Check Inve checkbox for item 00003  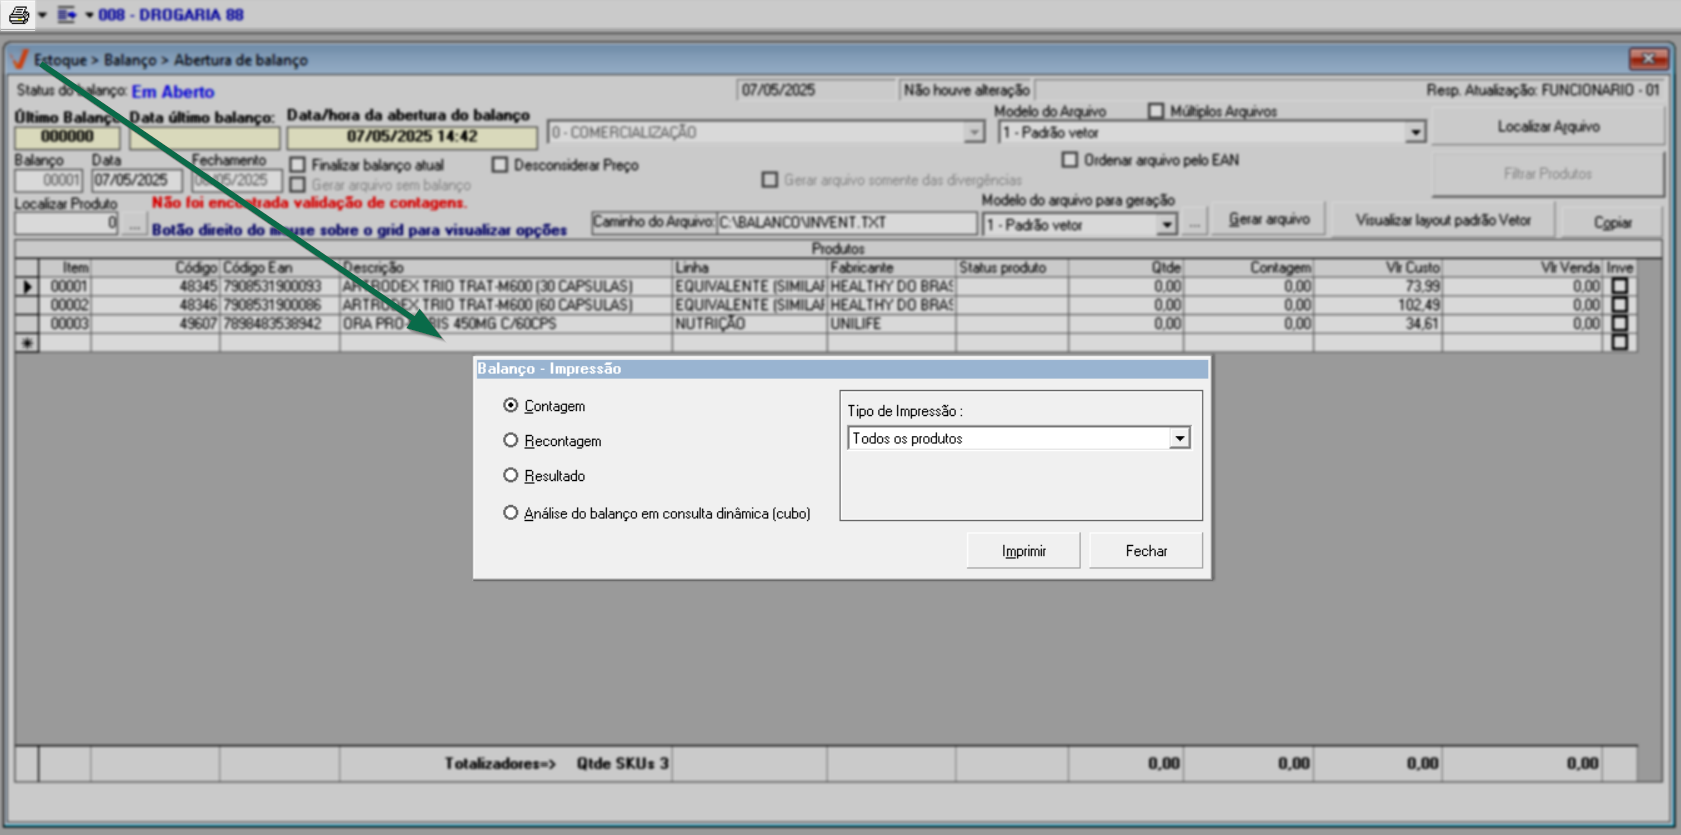[x=1620, y=324]
